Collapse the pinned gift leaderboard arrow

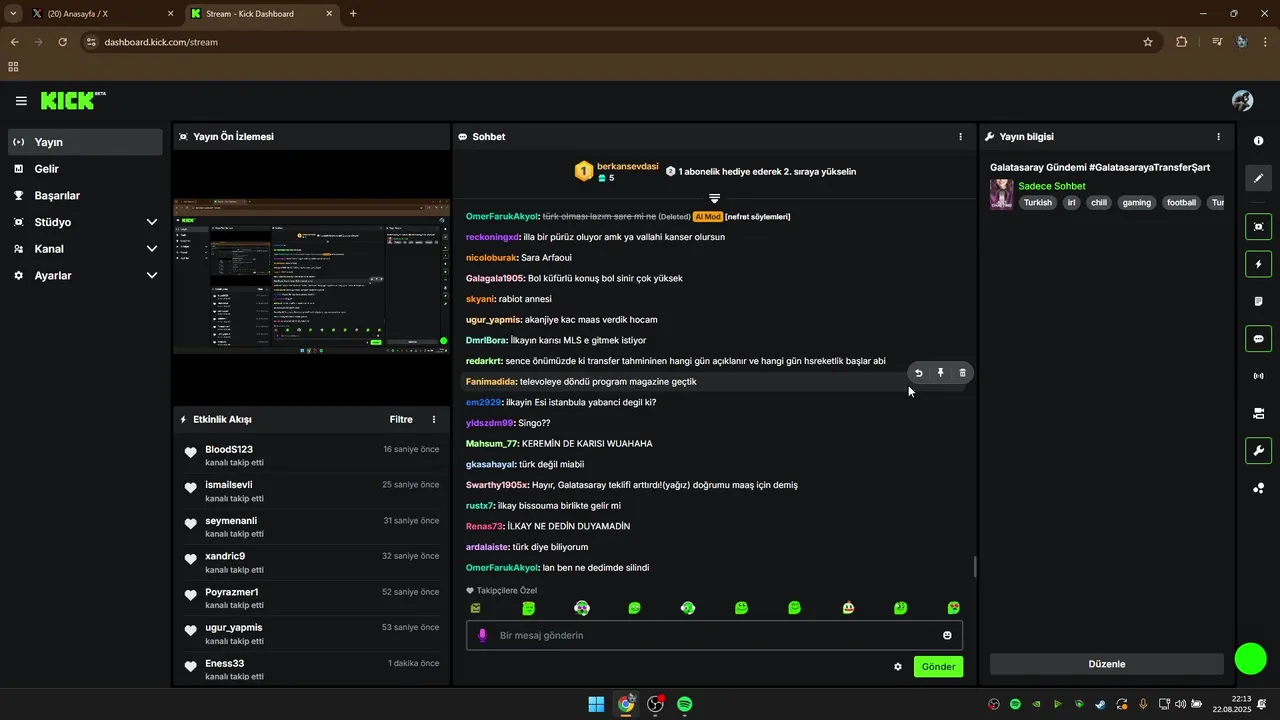tap(714, 199)
